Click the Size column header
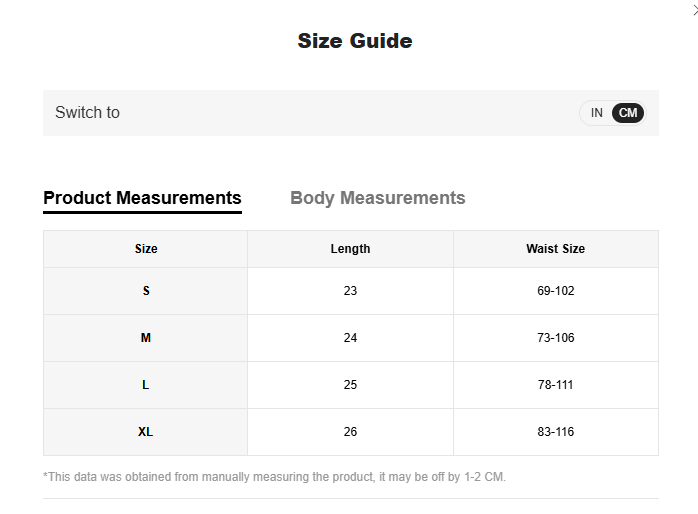The height and width of the screenshot is (514, 698). pyautogui.click(x=146, y=249)
